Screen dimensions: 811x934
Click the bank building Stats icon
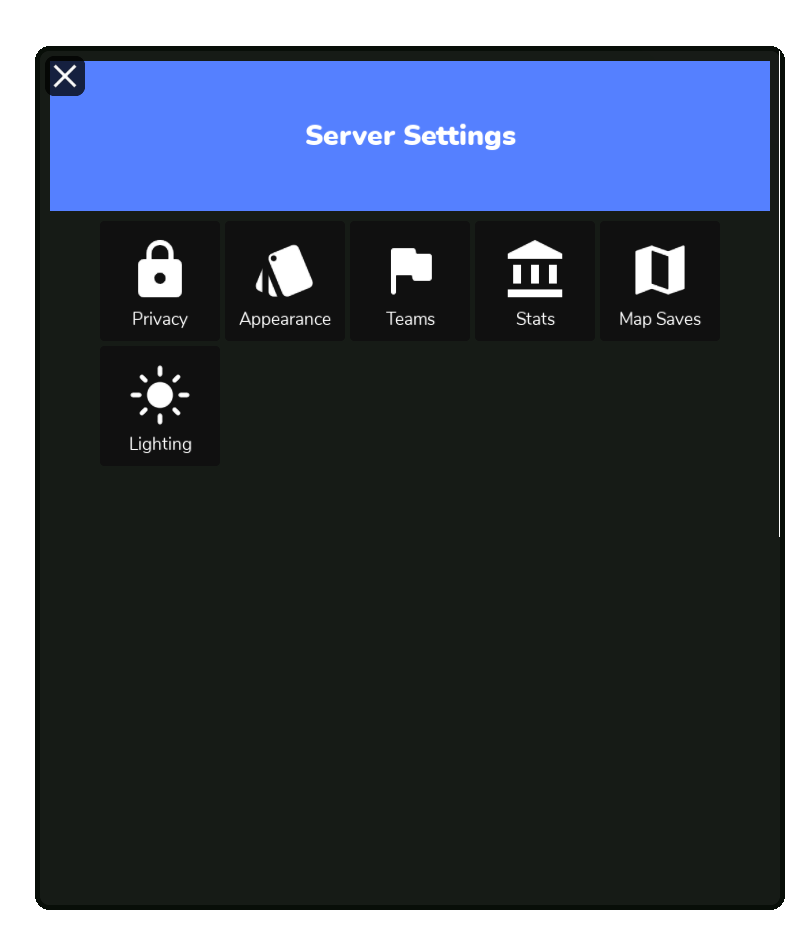[535, 269]
